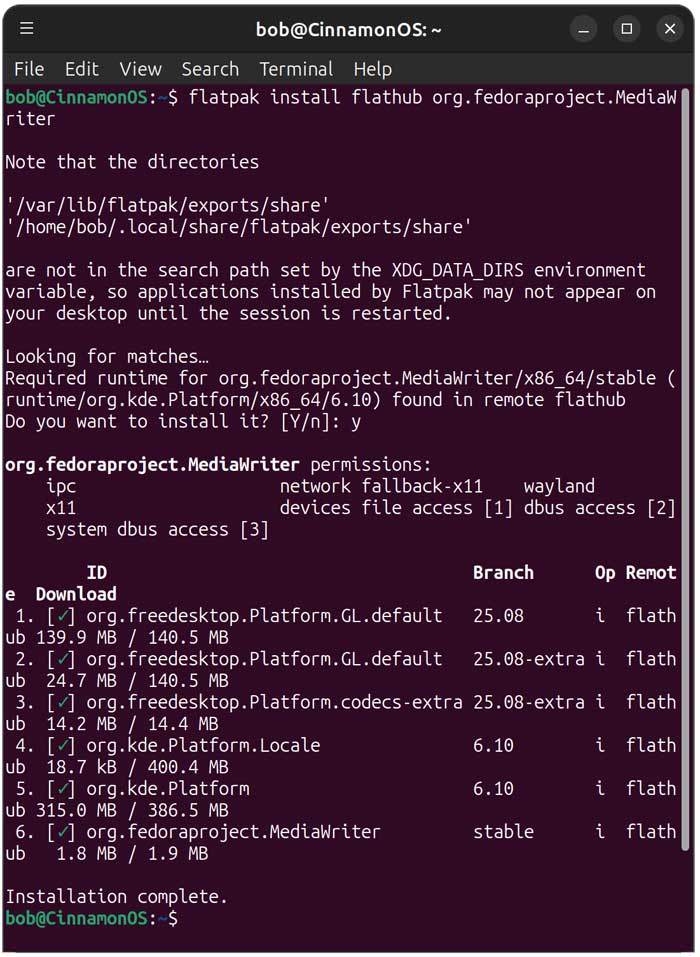This screenshot has width=700, height=957.
Task: Open the Help menu
Action: tap(372, 69)
